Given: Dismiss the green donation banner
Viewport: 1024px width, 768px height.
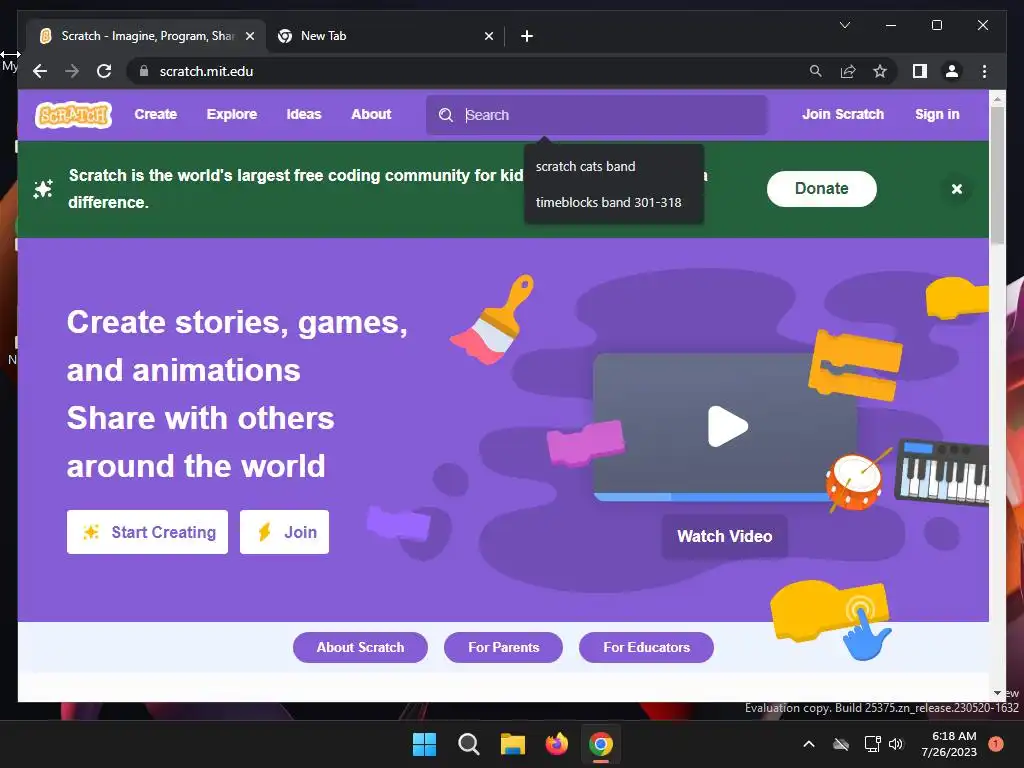Looking at the screenshot, I should tap(957, 189).
